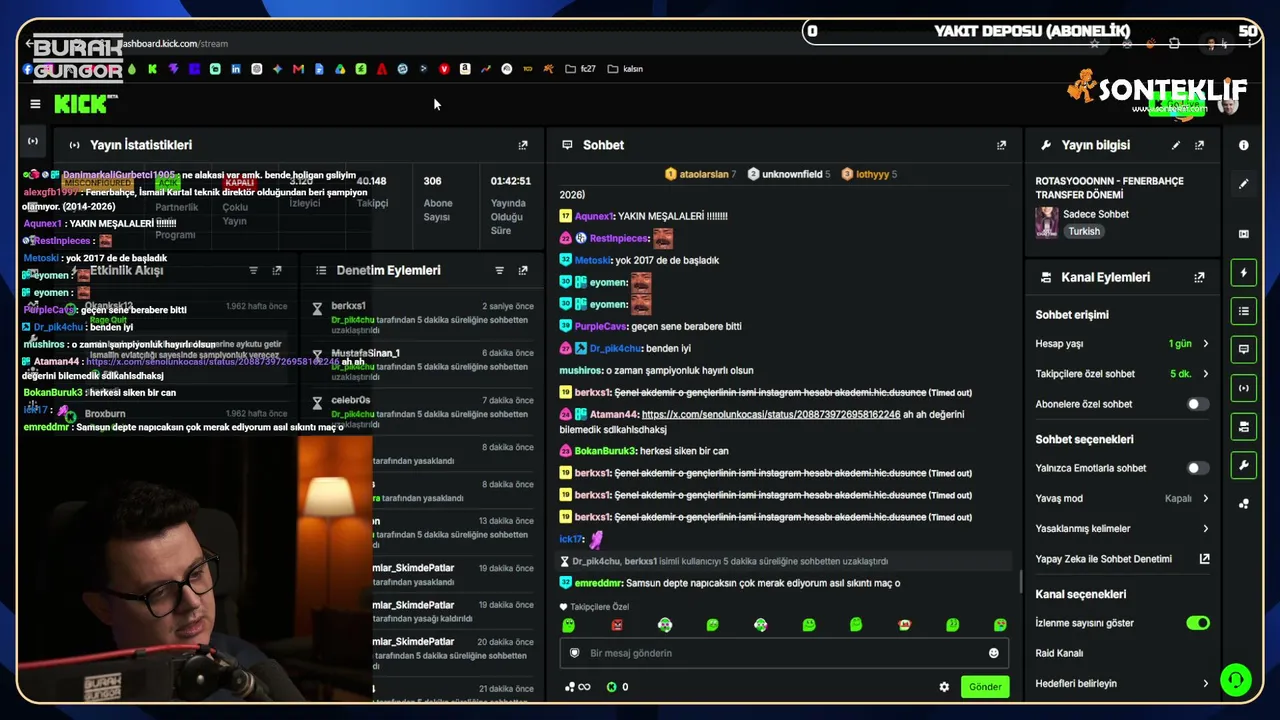Pop out the Yayın İstatistikleri panel
The height and width of the screenshot is (720, 1280).
point(522,145)
